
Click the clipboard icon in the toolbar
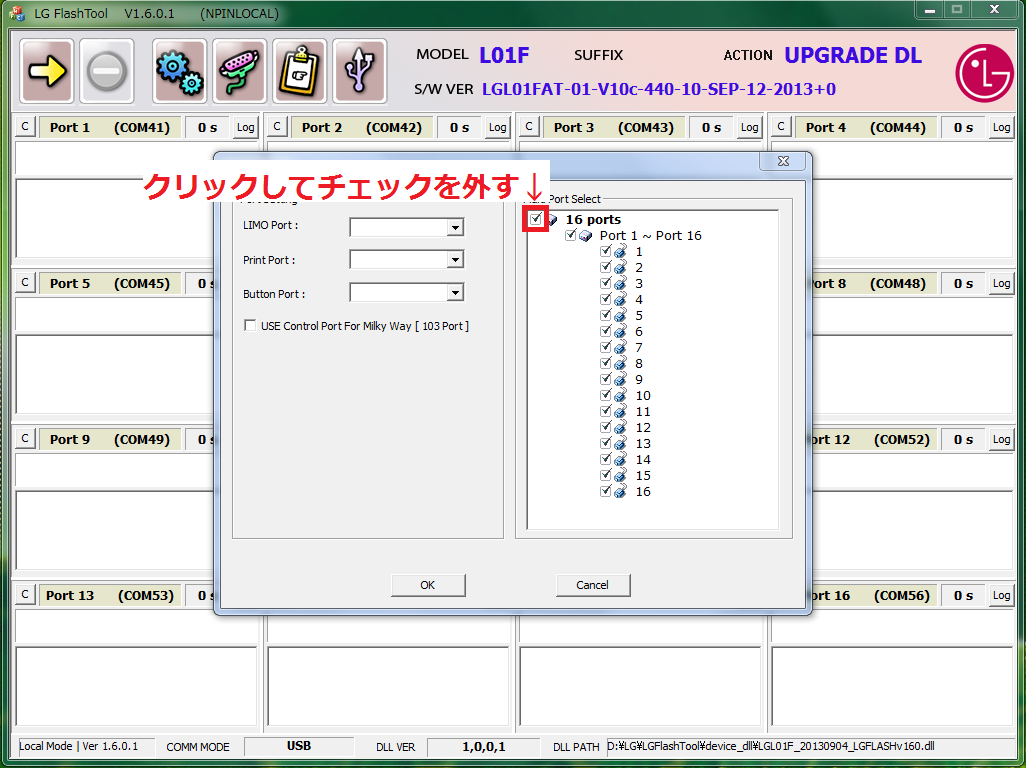point(300,71)
